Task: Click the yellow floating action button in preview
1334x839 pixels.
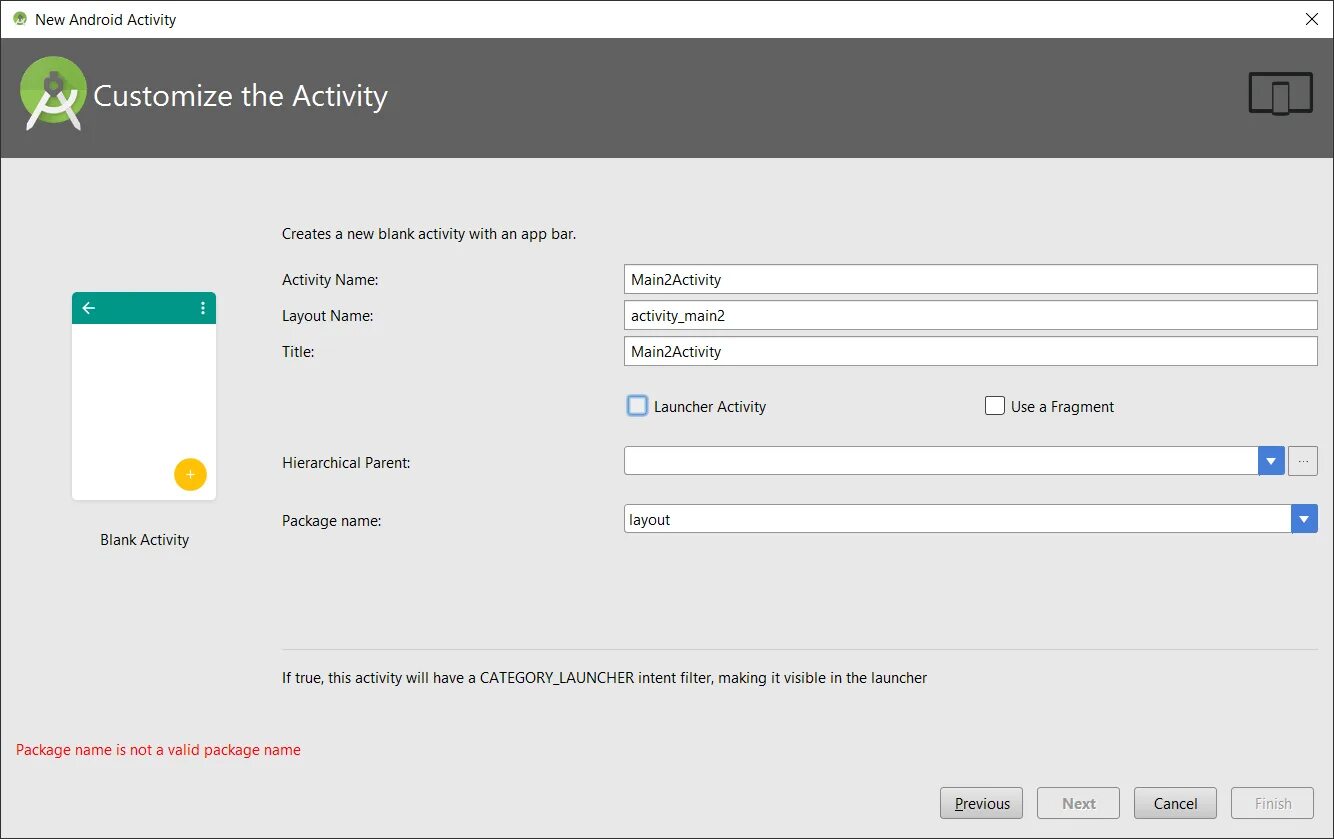Action: click(x=190, y=474)
